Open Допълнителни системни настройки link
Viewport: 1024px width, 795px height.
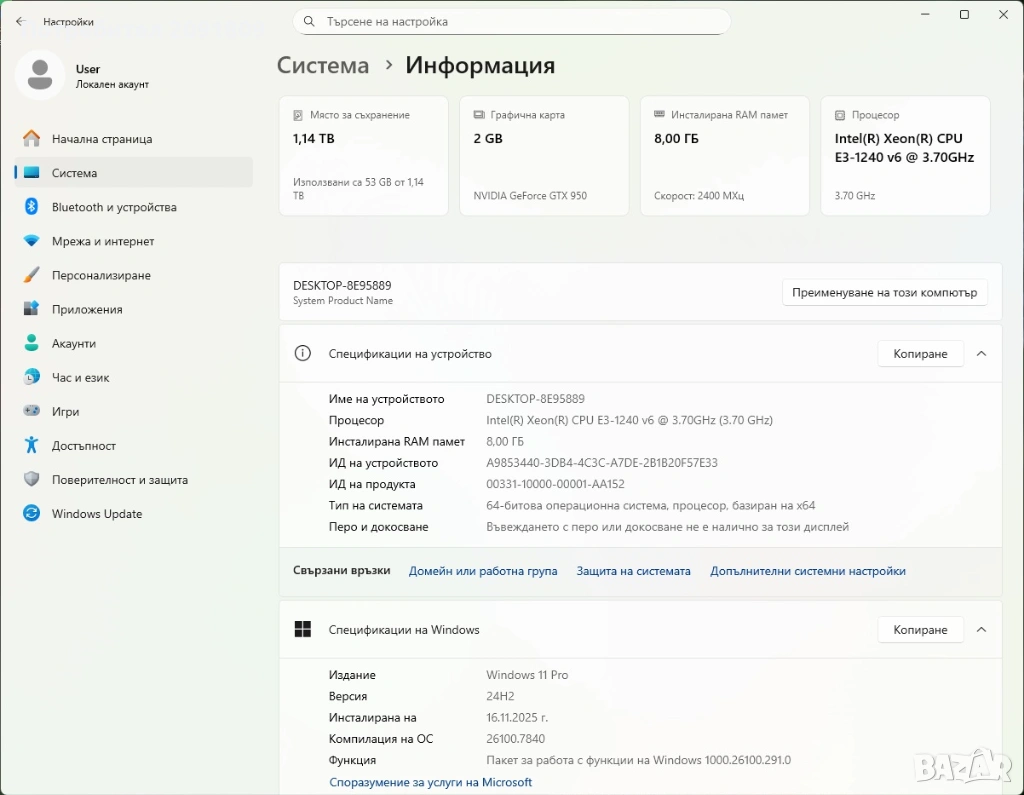[807, 571]
